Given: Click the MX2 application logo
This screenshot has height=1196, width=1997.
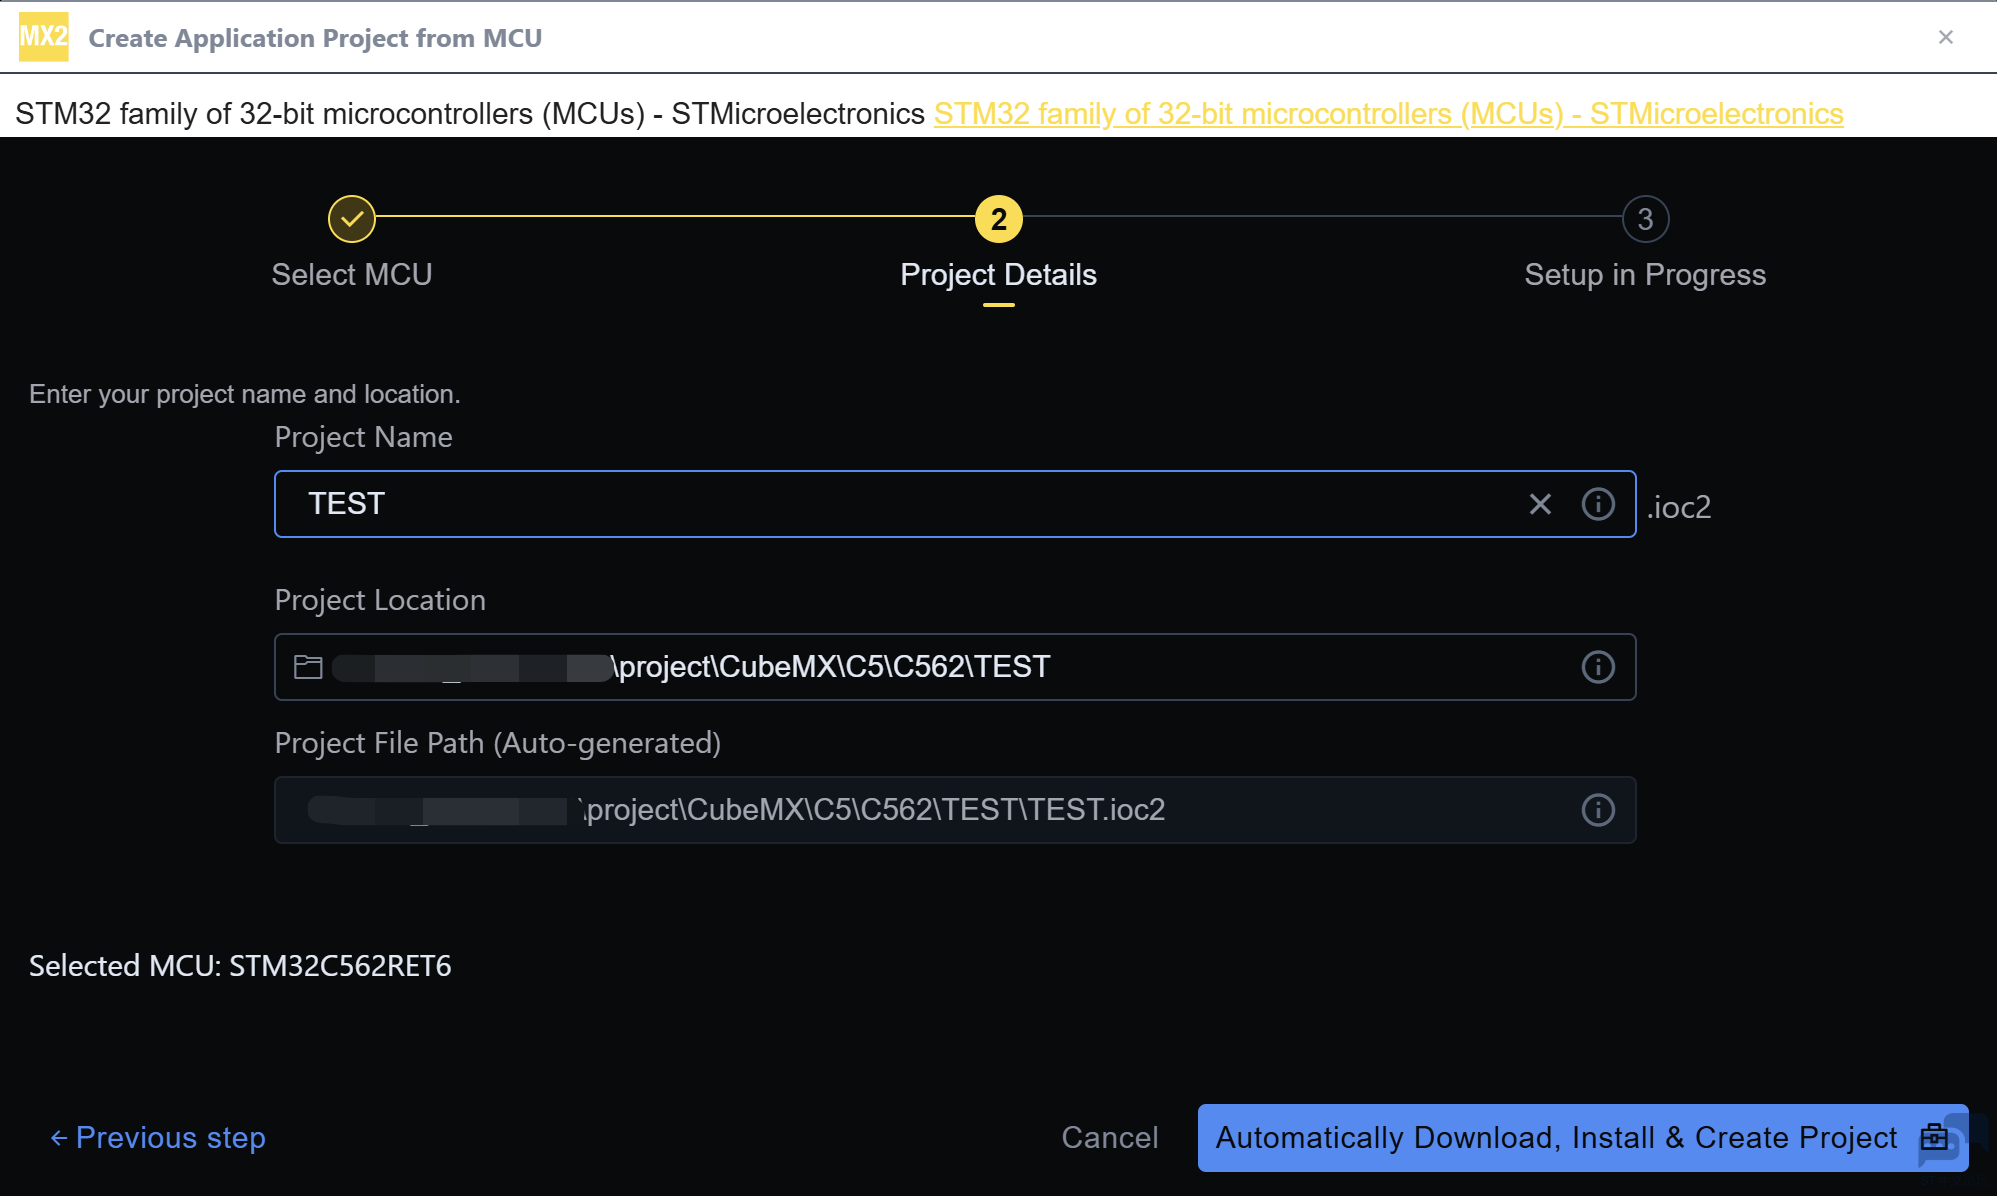Looking at the screenshot, I should (x=44, y=37).
